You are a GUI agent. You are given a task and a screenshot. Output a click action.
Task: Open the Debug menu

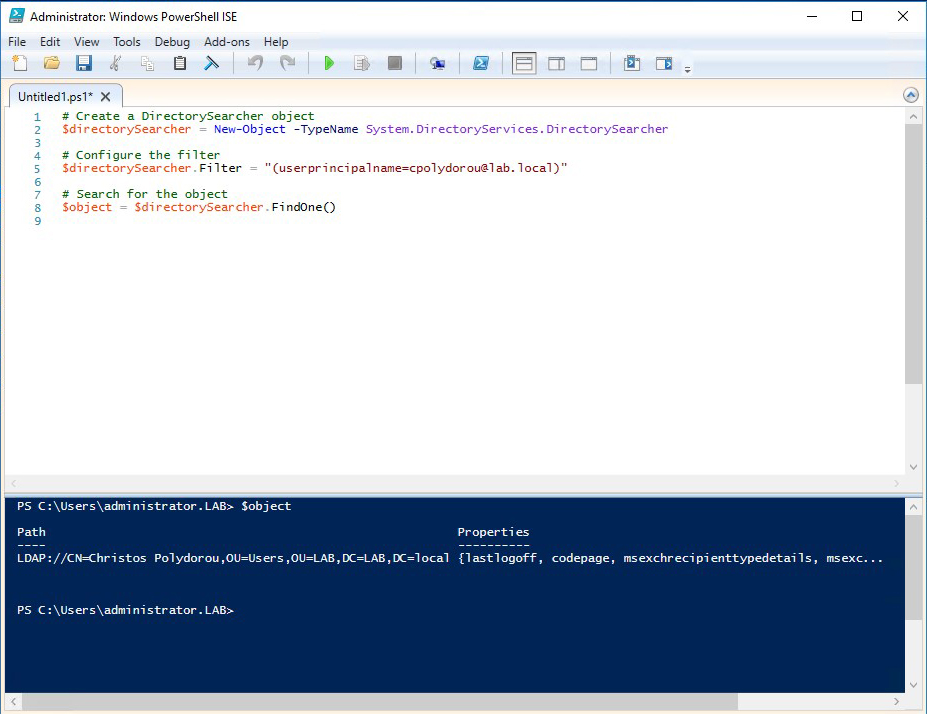pos(172,42)
